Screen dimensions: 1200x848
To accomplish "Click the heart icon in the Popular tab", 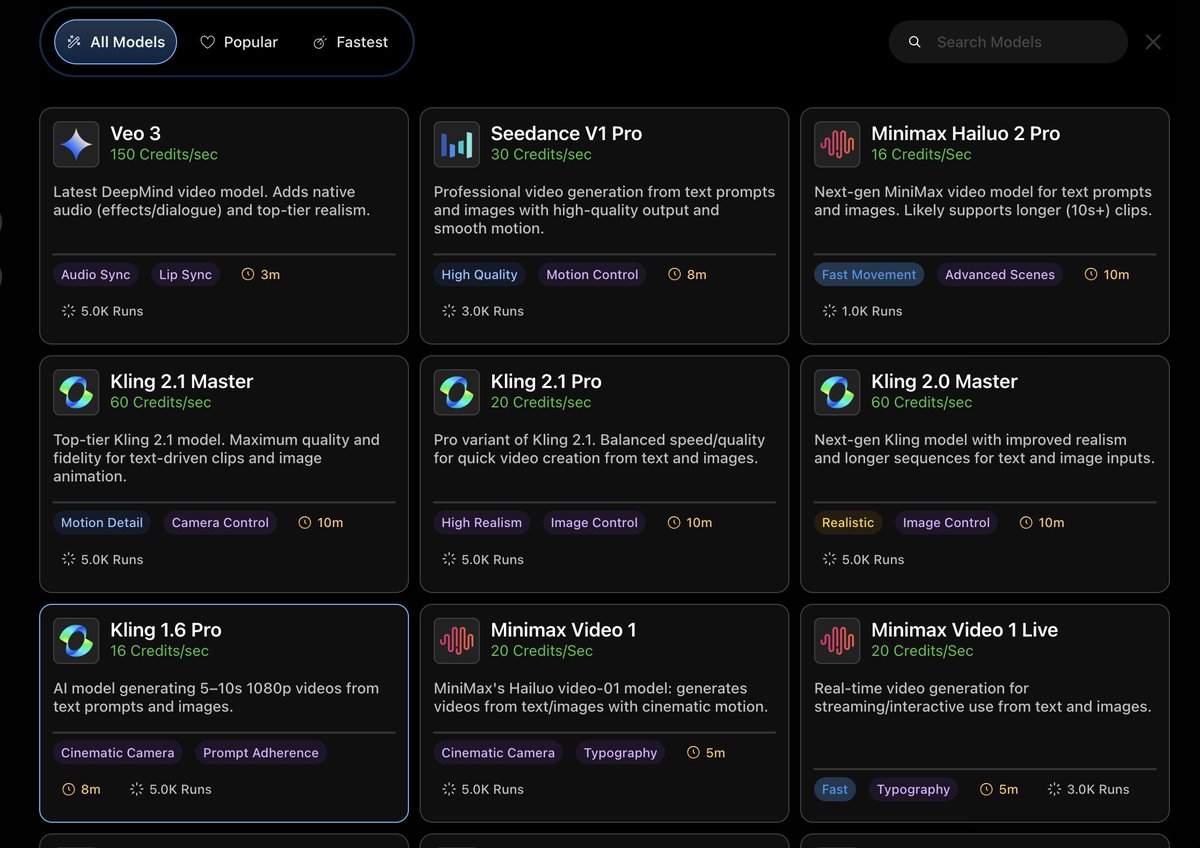I will pyautogui.click(x=207, y=42).
